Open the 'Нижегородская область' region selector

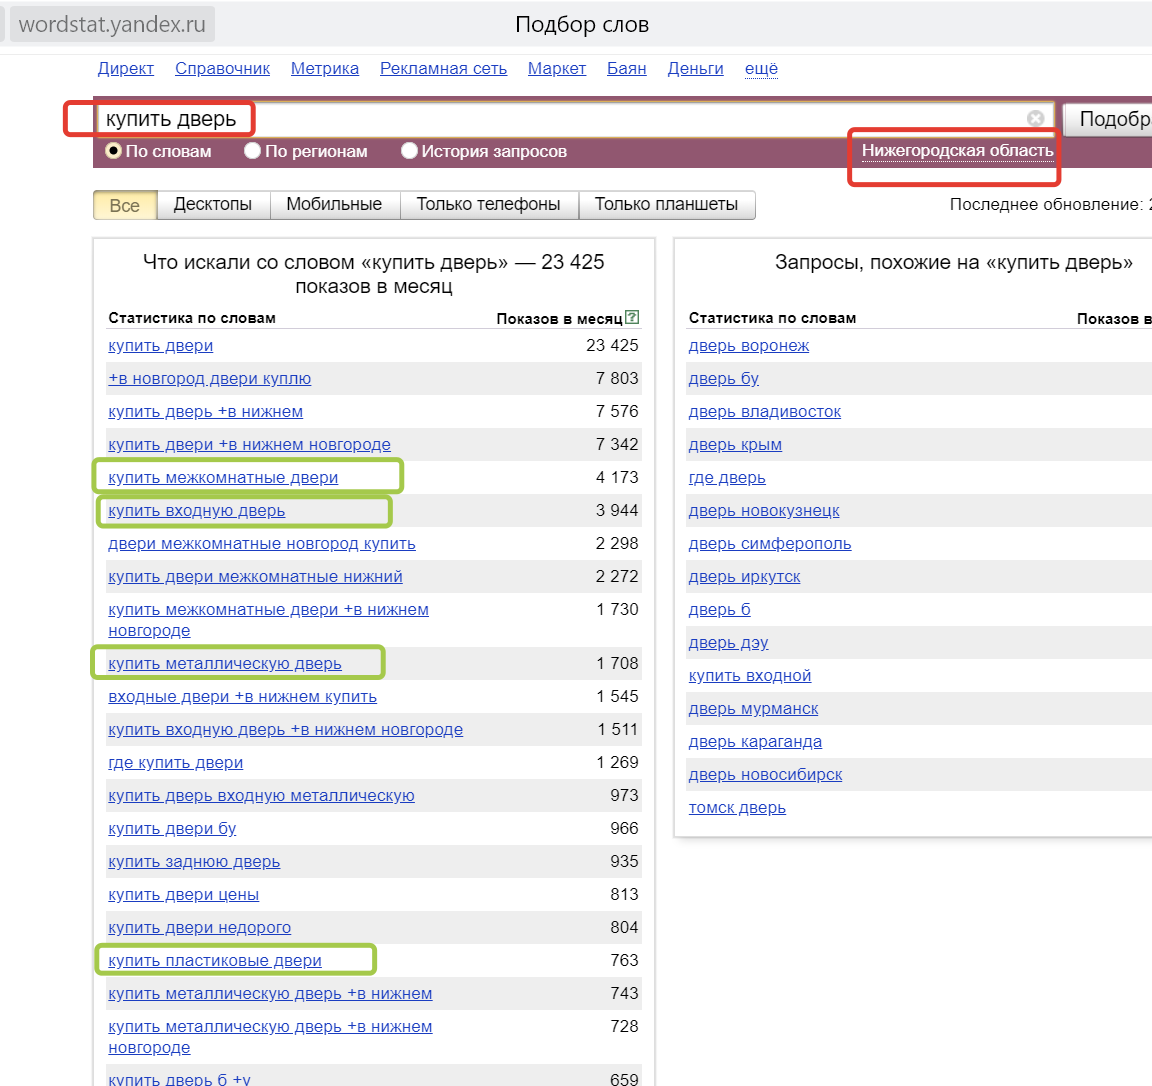pyautogui.click(x=957, y=151)
